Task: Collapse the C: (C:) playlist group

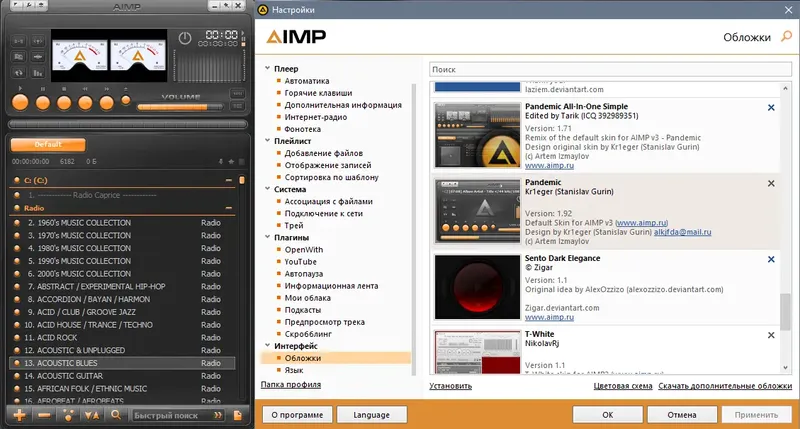Action: click(229, 180)
